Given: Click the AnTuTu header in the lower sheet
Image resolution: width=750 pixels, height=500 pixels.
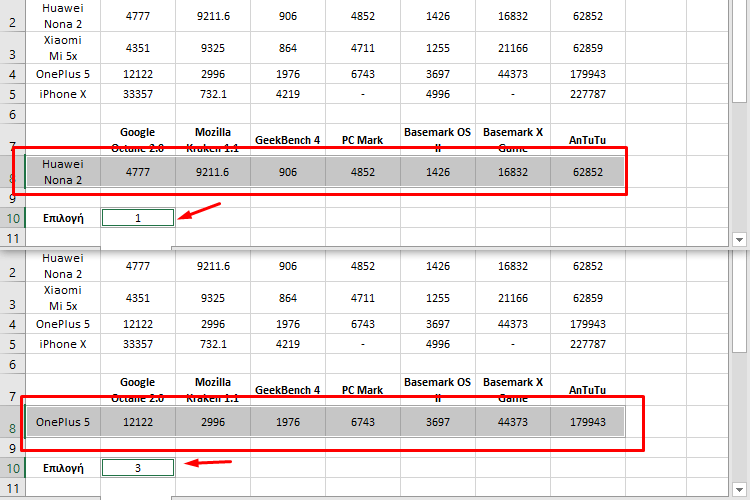Looking at the screenshot, I should pyautogui.click(x=587, y=390).
